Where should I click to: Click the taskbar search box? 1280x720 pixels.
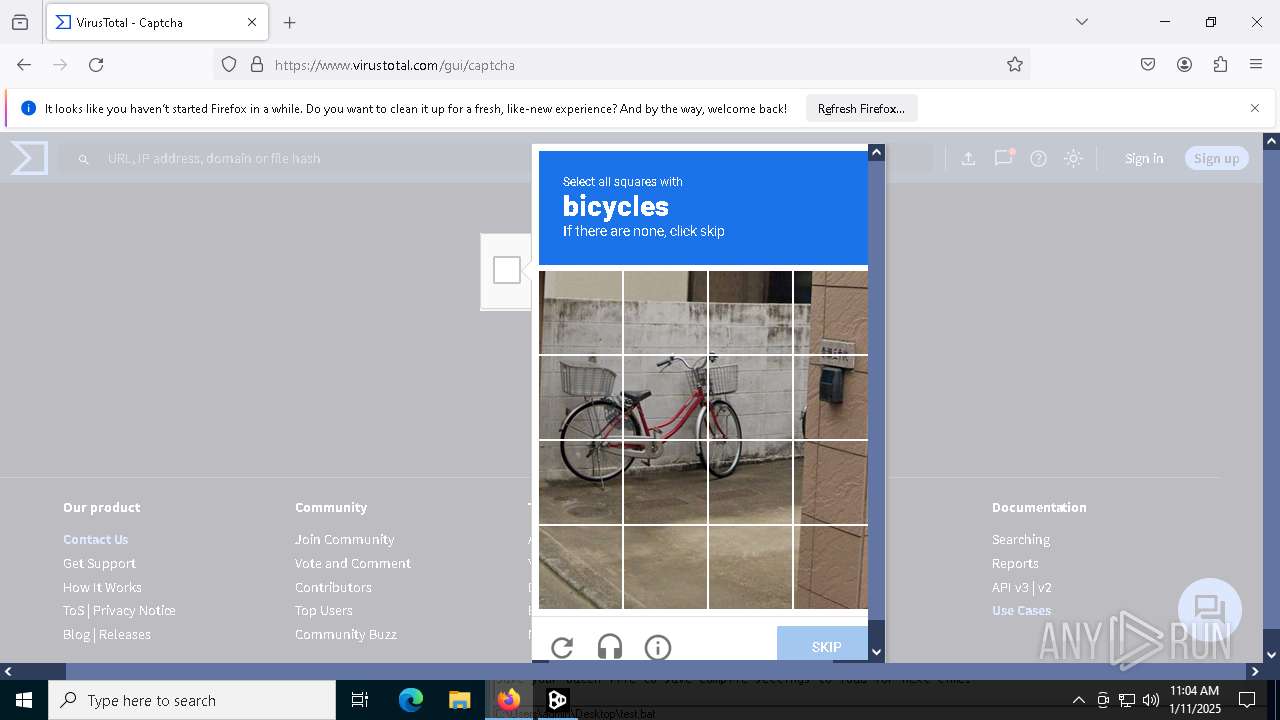click(192, 700)
